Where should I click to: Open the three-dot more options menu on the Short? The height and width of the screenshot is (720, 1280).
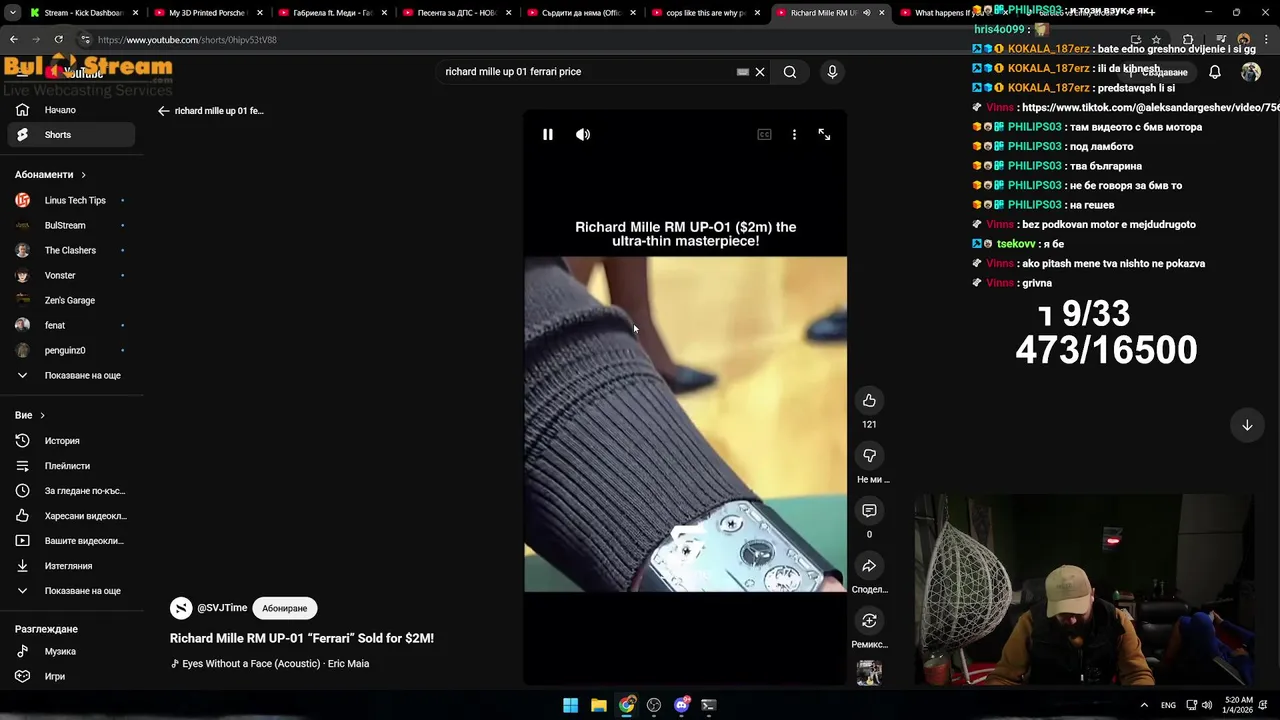pos(794,134)
